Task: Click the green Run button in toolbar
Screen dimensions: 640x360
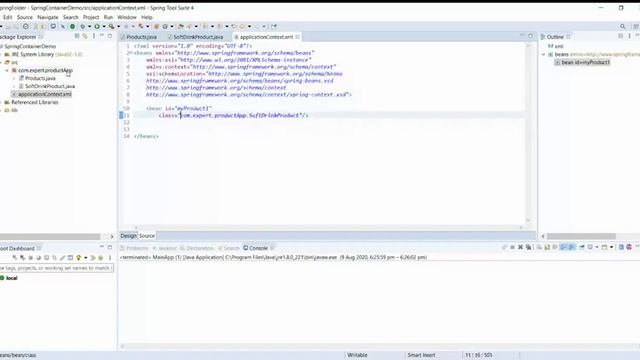Action: point(97,27)
